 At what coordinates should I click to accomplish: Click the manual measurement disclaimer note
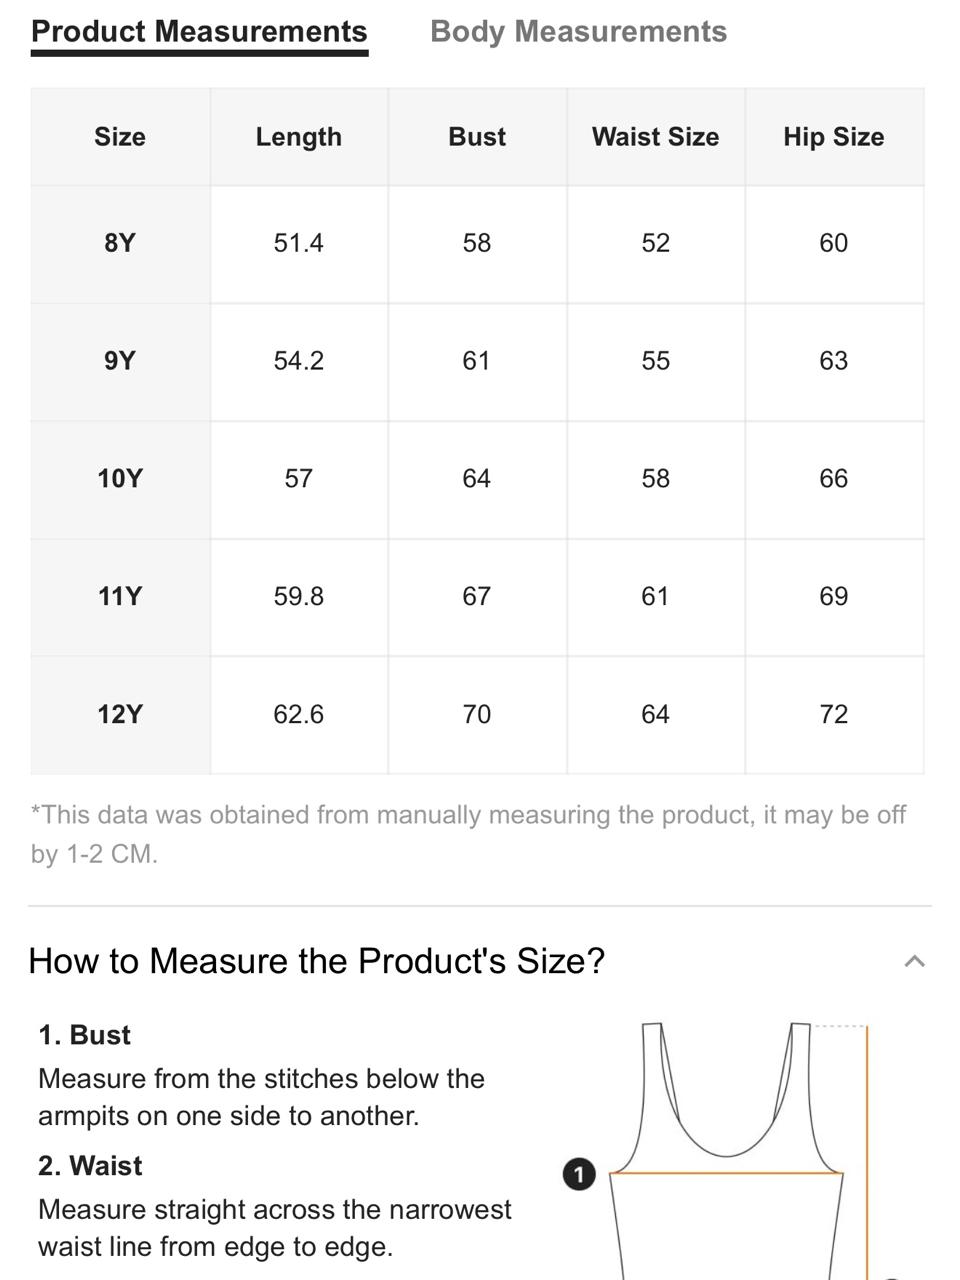click(468, 834)
